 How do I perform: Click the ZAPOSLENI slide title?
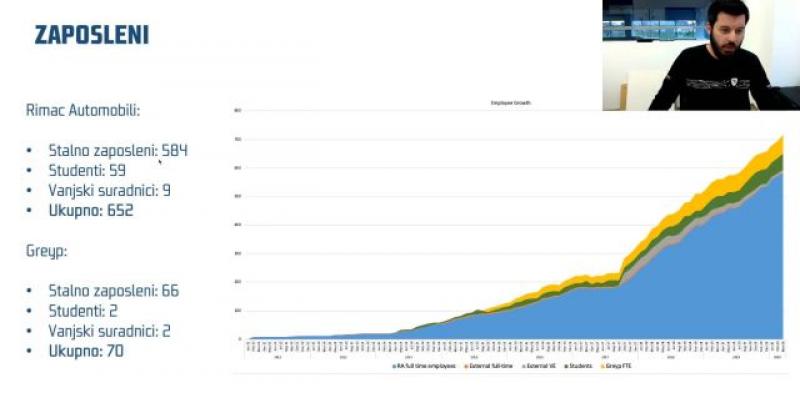tap(91, 35)
